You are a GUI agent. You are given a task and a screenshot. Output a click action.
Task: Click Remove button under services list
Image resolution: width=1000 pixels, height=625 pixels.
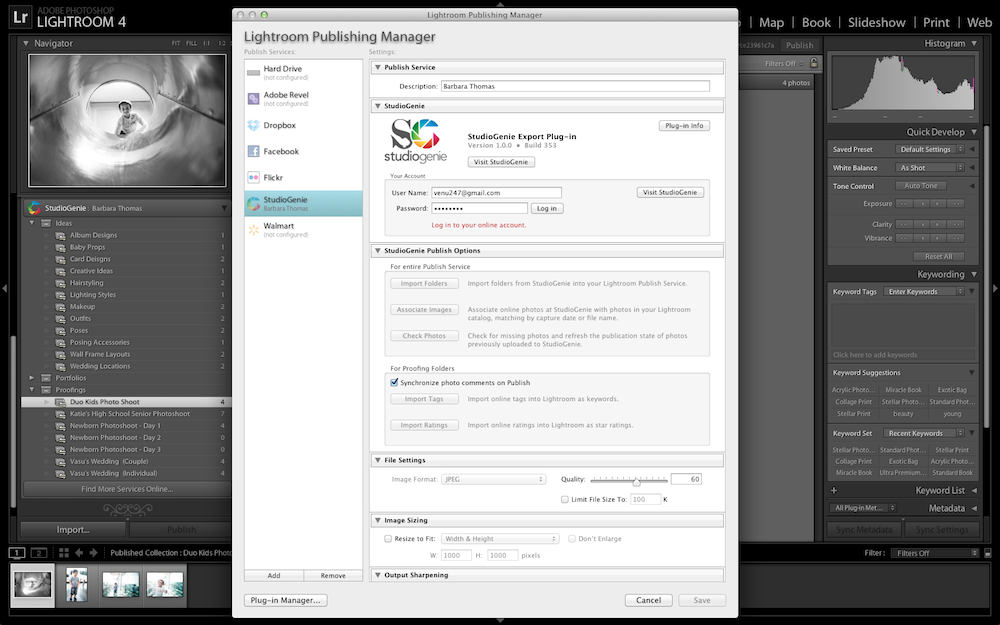pyautogui.click(x=333, y=575)
